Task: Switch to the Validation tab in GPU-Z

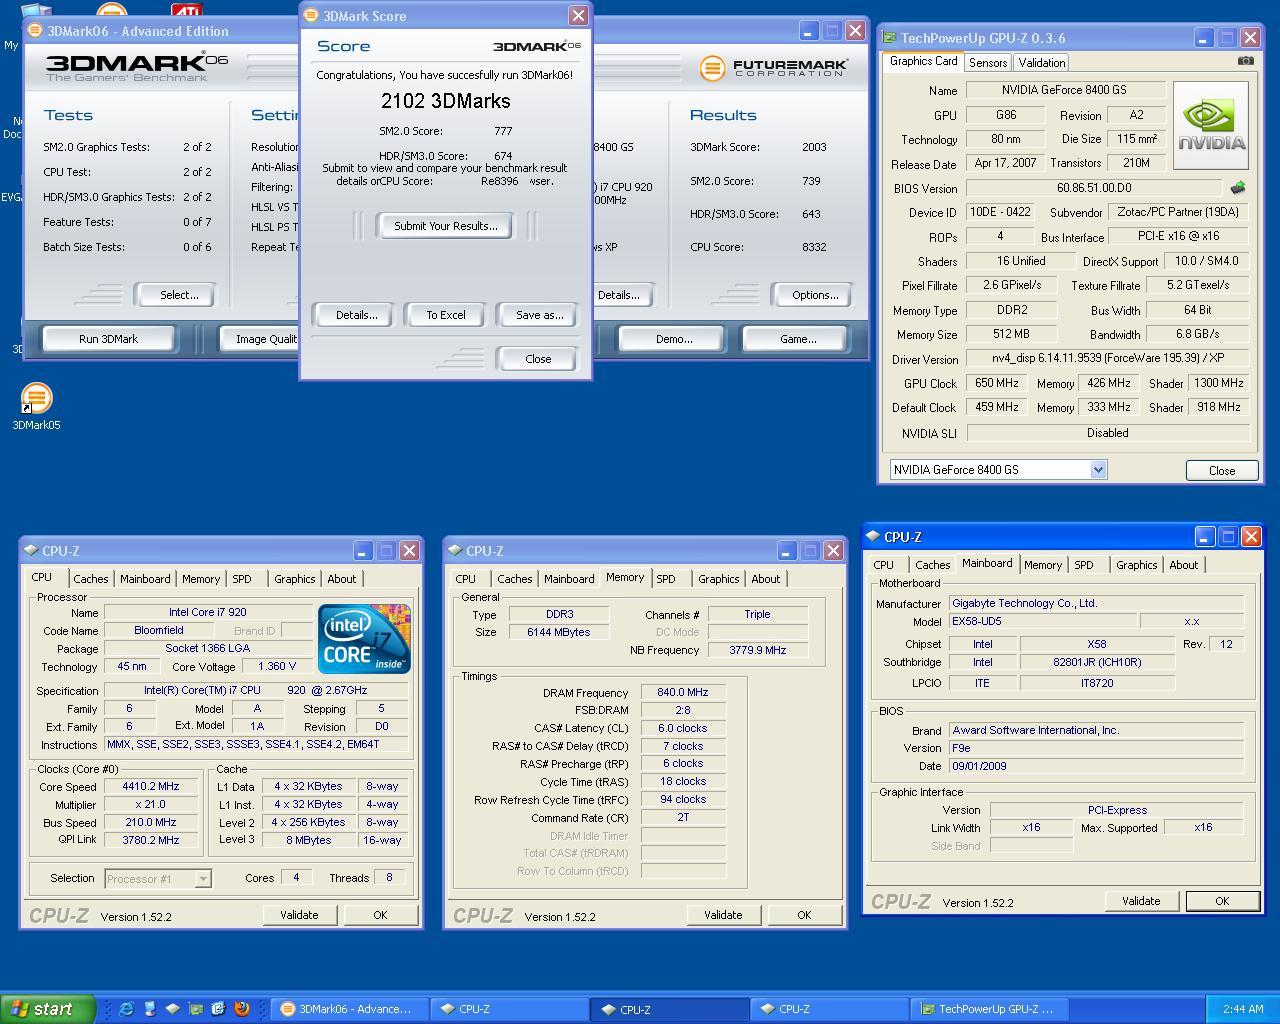Action: click(x=1041, y=62)
